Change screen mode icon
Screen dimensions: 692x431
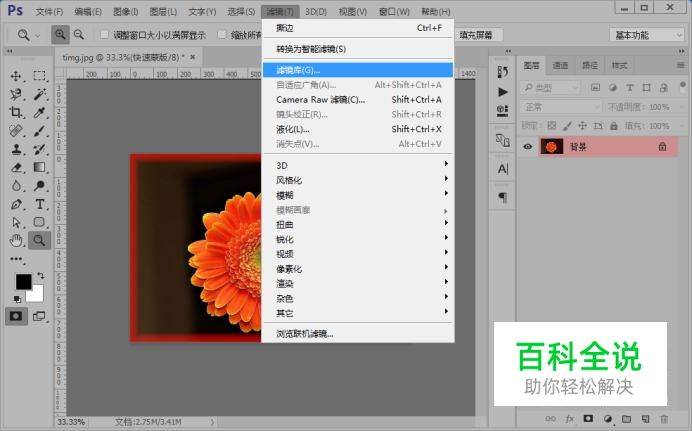click(39, 316)
